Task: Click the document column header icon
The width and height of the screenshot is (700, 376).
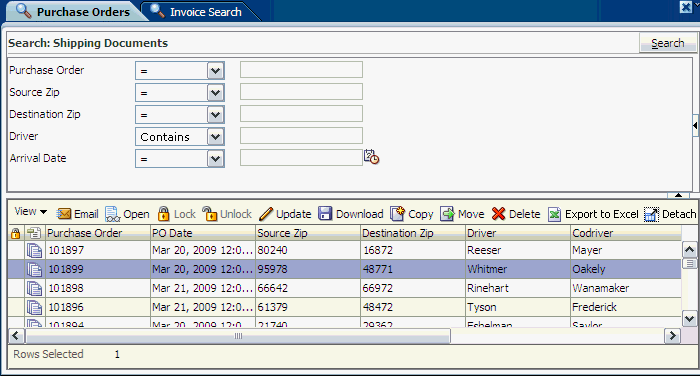Action: coord(33,233)
